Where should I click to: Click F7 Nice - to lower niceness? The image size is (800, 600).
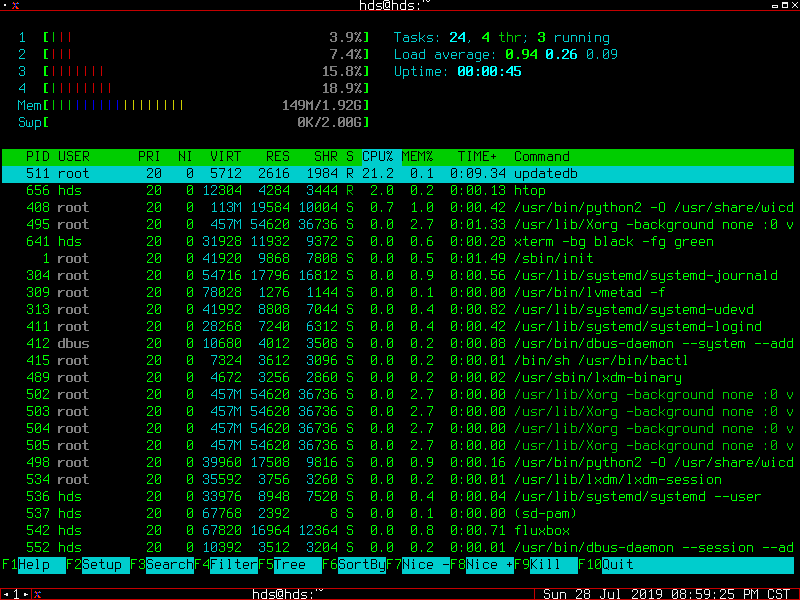point(418,565)
